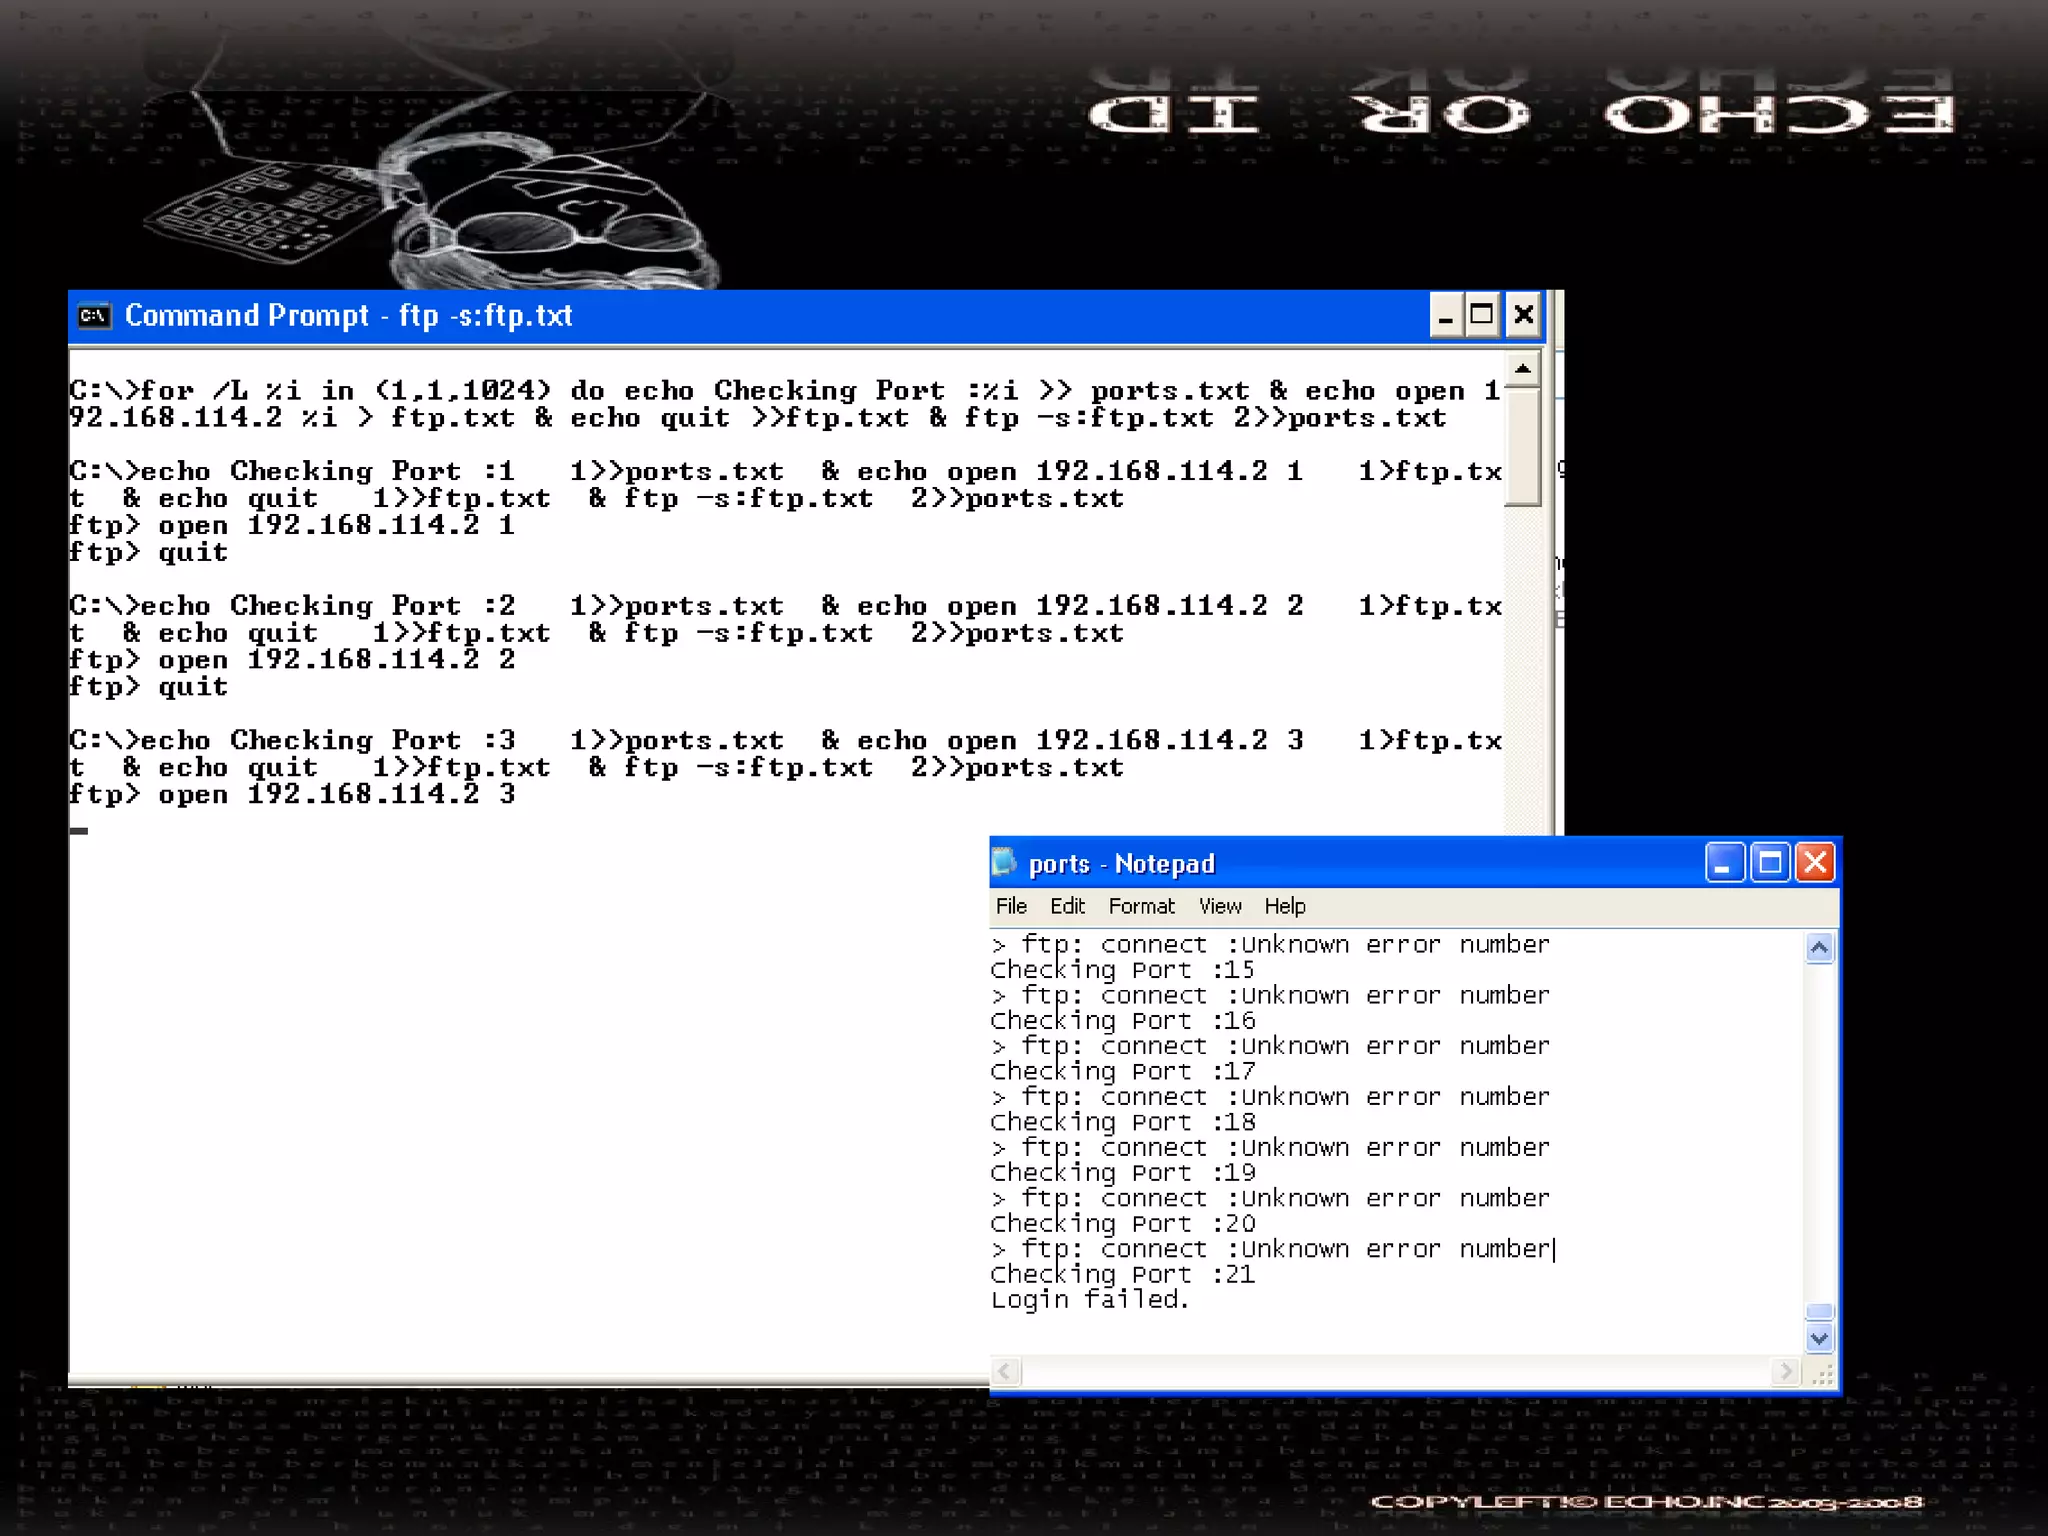Minimize the Command Prompt window
2048x1536 pixels.
pyautogui.click(x=1445, y=317)
